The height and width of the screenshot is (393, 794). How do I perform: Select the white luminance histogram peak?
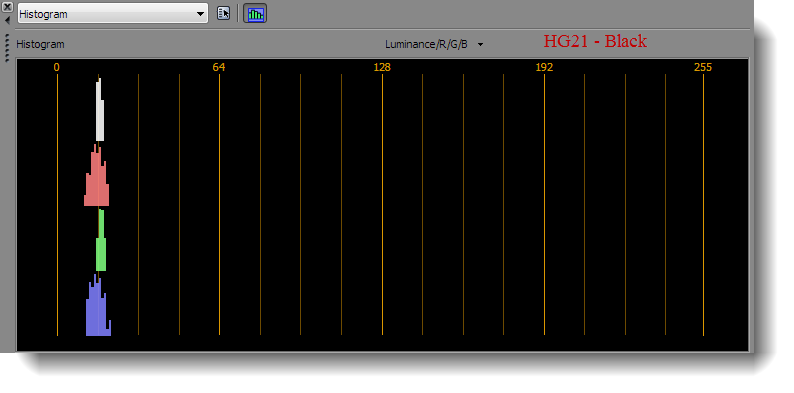click(100, 109)
